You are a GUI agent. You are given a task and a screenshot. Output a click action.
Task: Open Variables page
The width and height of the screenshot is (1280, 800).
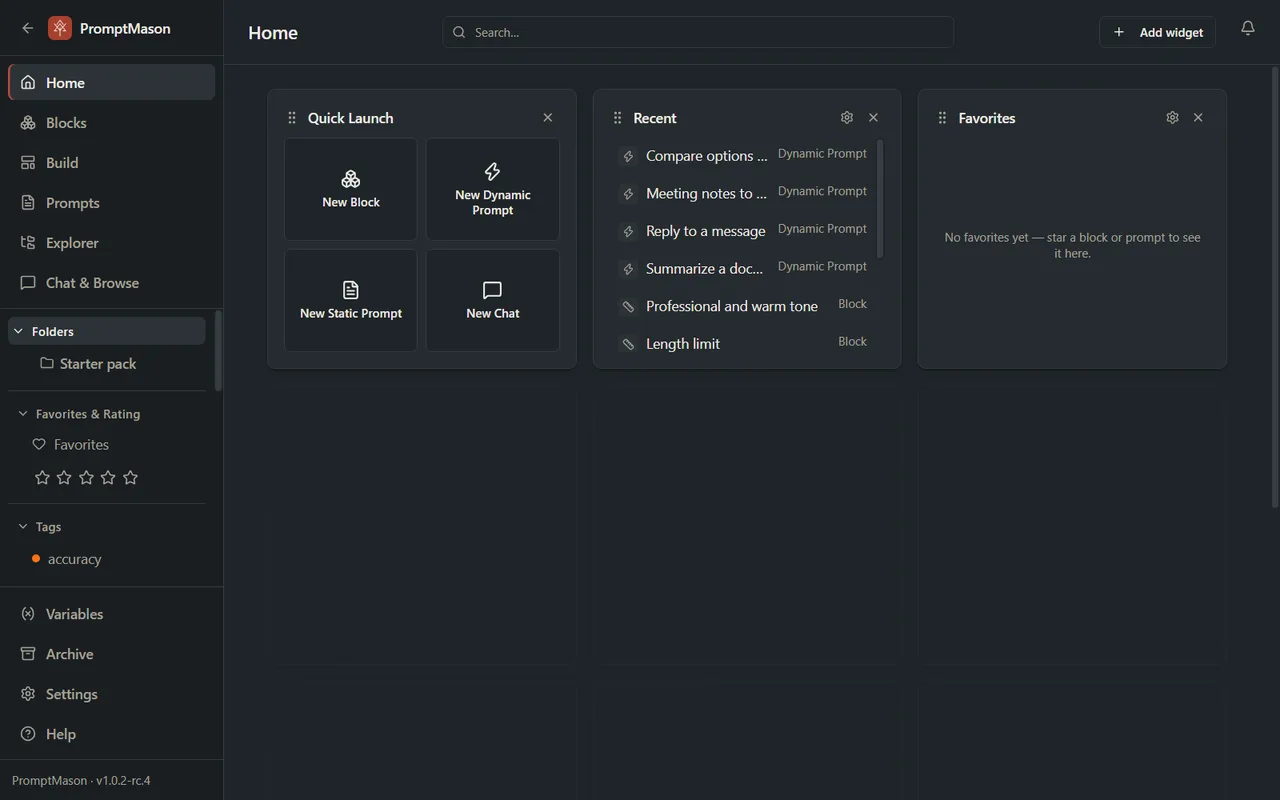[x=111, y=614]
